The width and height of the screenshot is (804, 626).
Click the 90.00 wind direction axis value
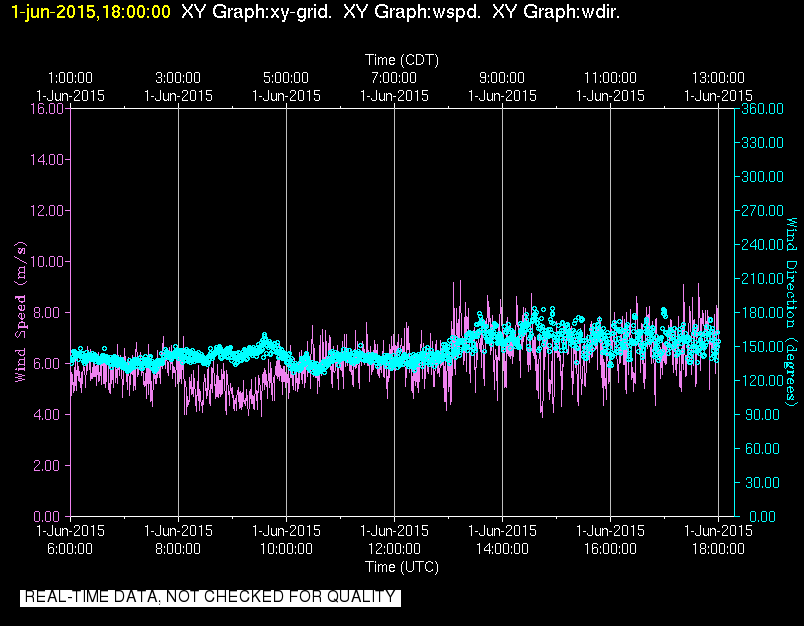[x=762, y=414]
